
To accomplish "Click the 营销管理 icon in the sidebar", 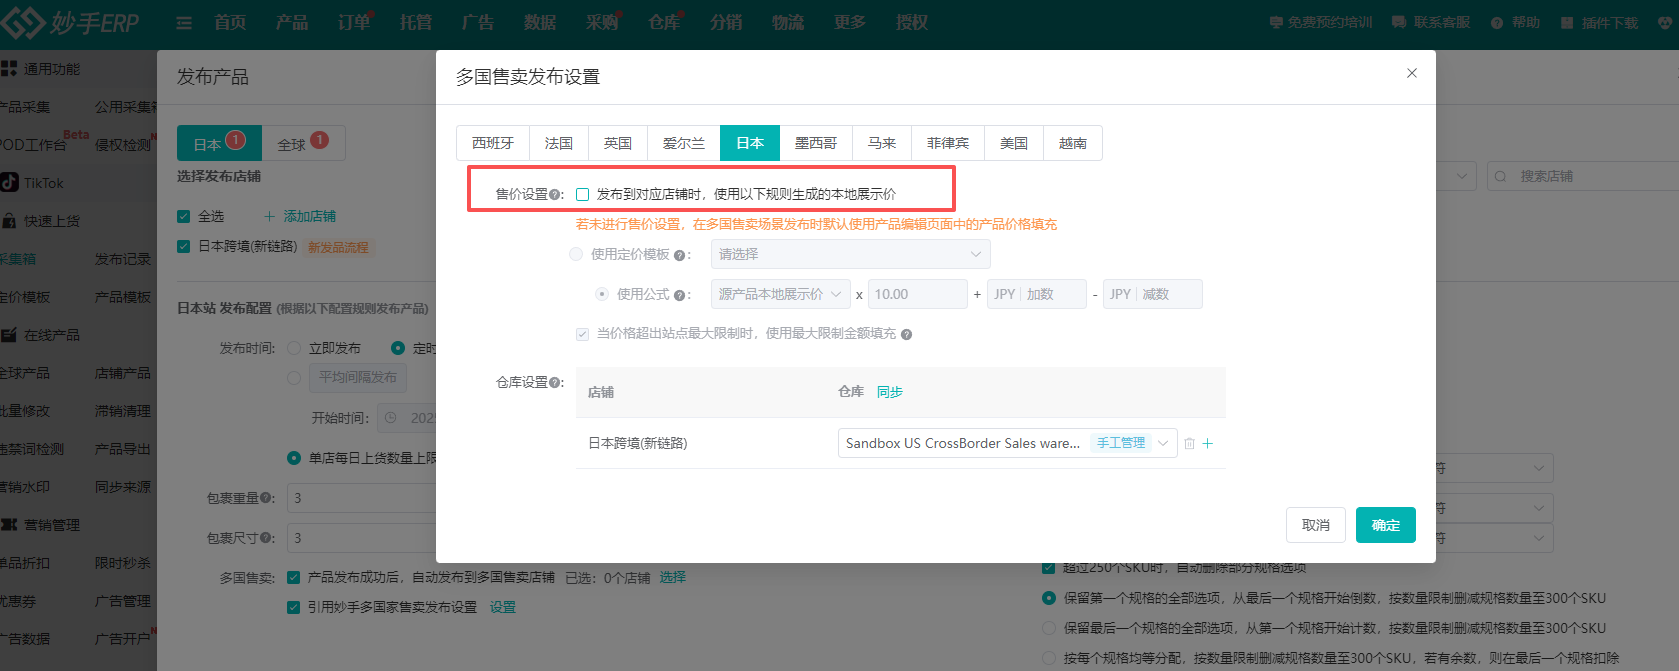I will (x=9, y=524).
